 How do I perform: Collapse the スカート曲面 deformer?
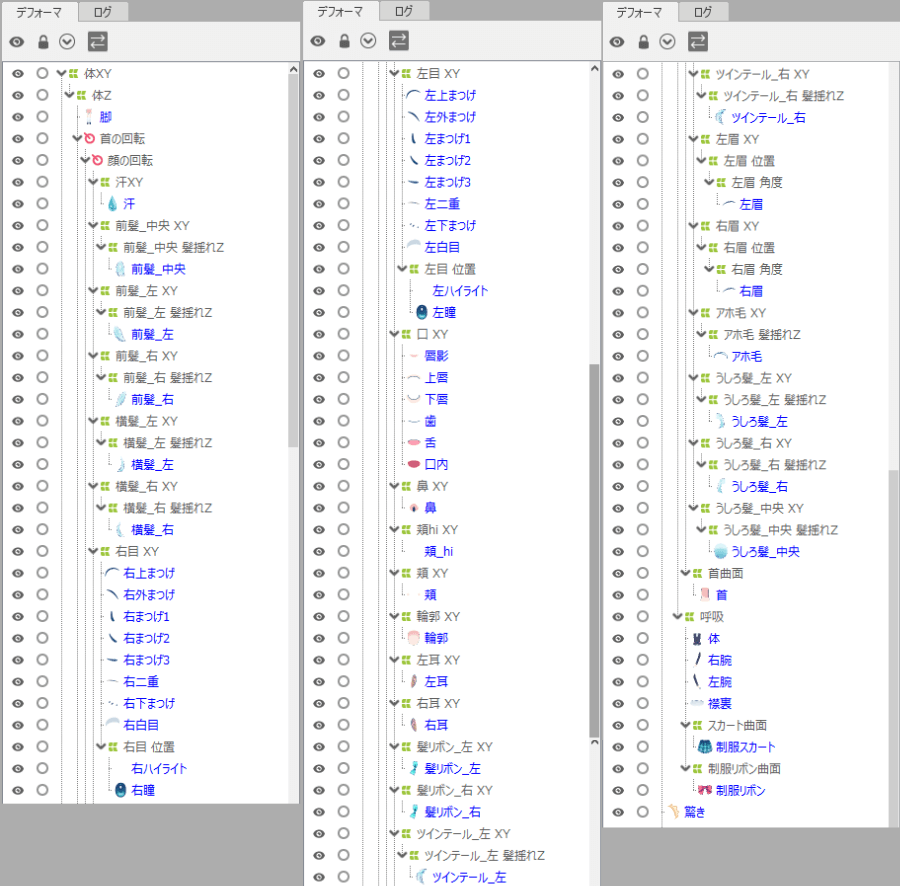pyautogui.click(x=685, y=725)
